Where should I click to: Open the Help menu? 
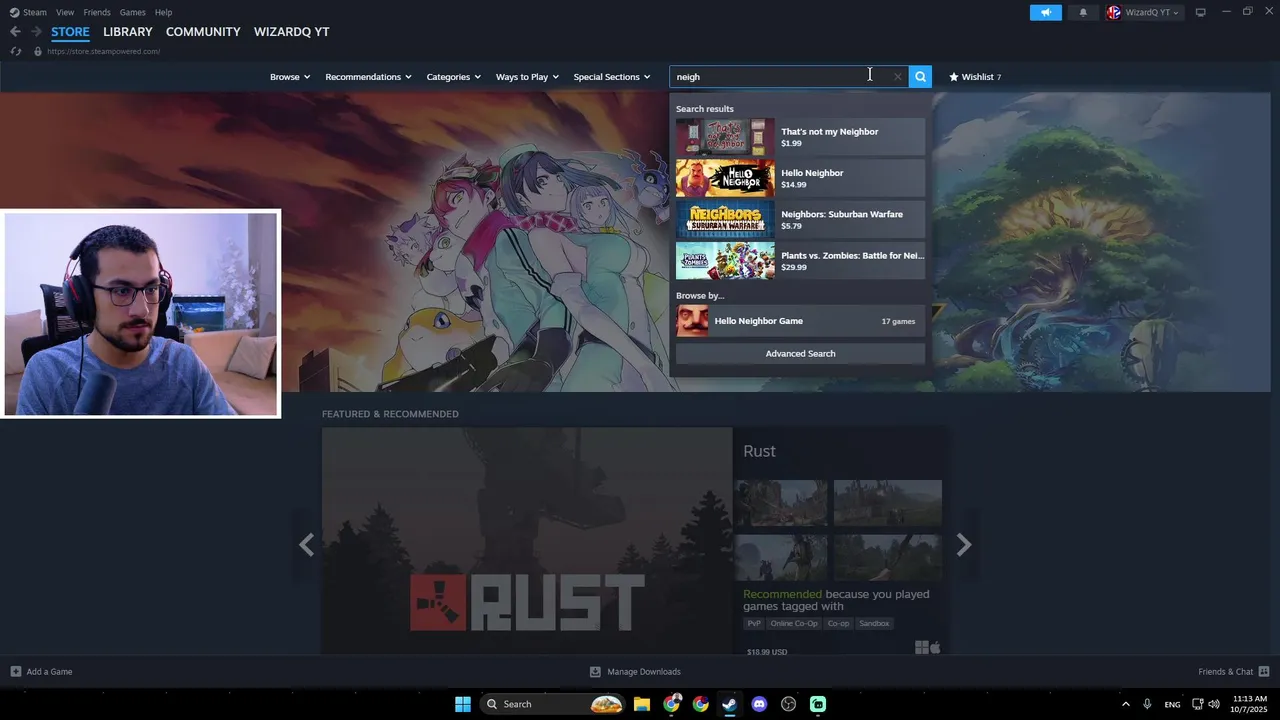coord(163,12)
